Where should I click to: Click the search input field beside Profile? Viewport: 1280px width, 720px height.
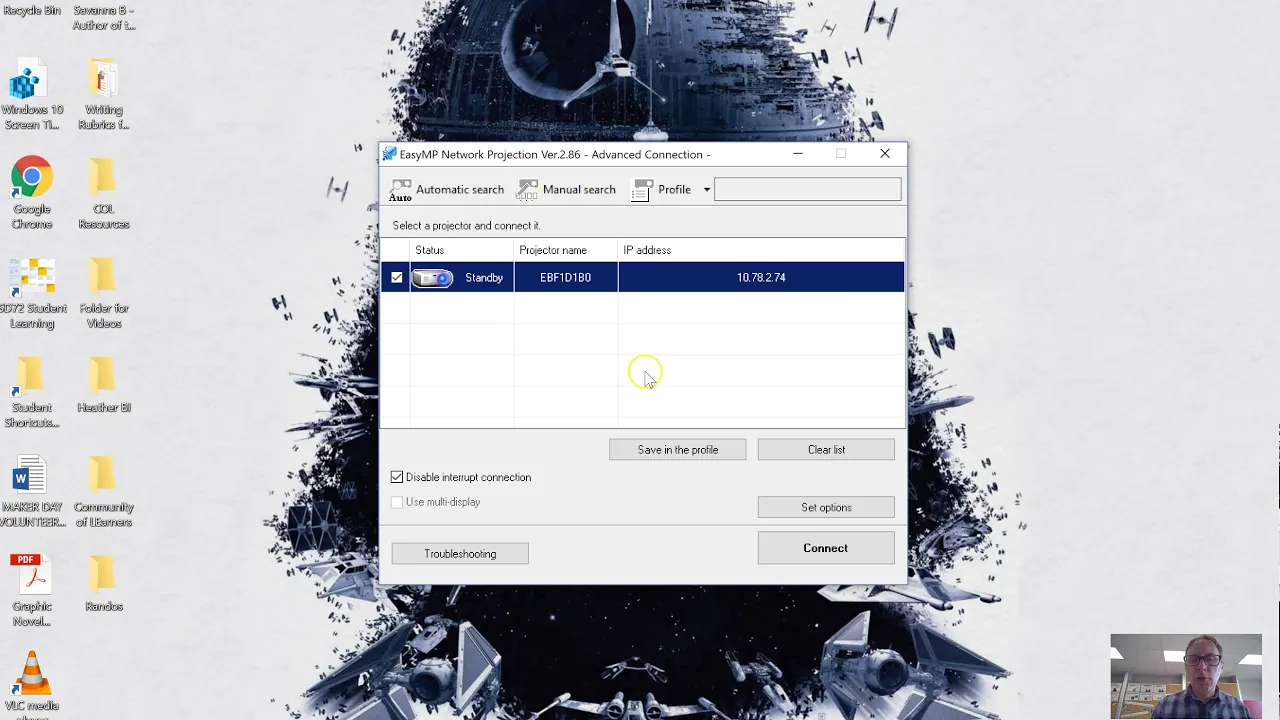(807, 189)
